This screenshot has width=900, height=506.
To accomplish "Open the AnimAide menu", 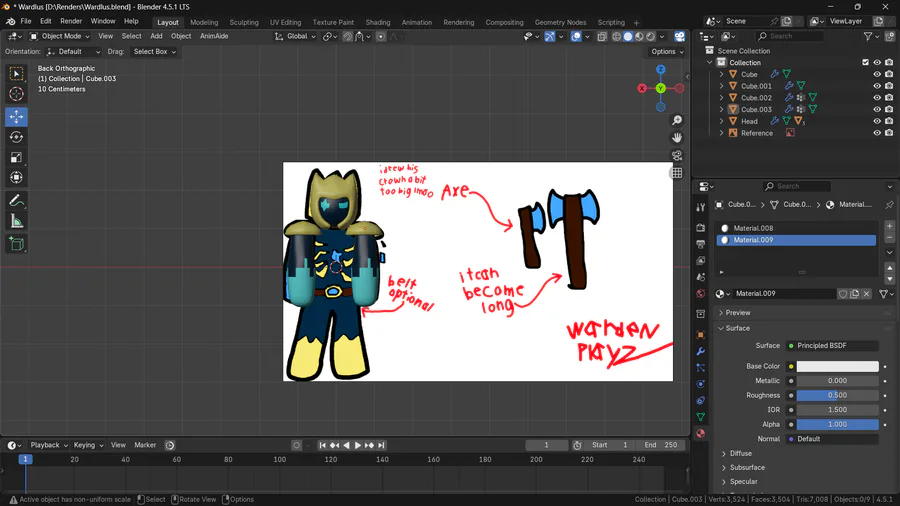I will click(x=214, y=36).
